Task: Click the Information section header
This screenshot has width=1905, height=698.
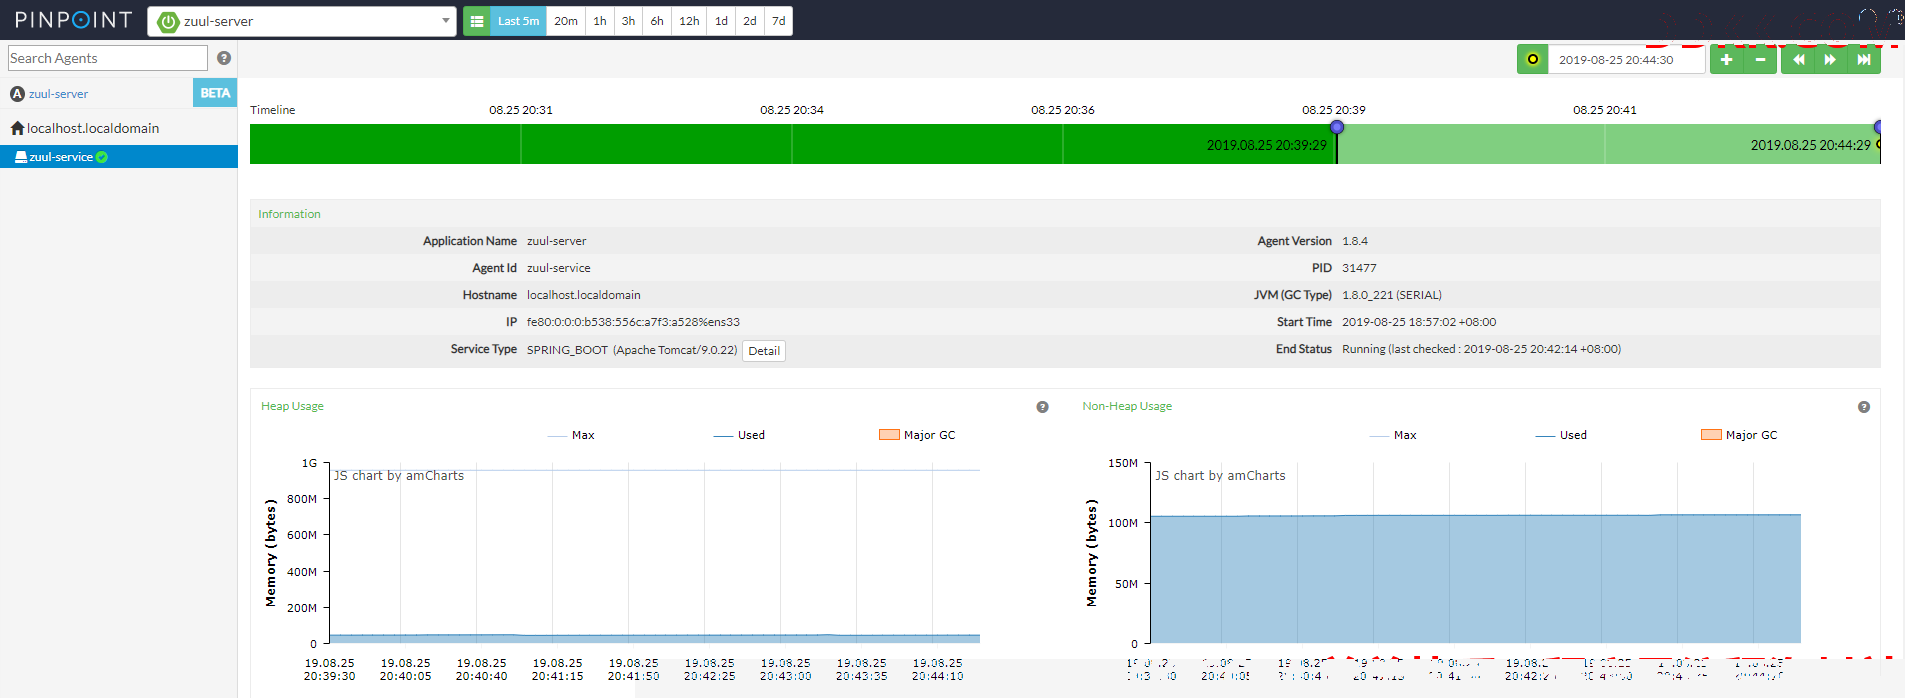Action: pyautogui.click(x=289, y=214)
